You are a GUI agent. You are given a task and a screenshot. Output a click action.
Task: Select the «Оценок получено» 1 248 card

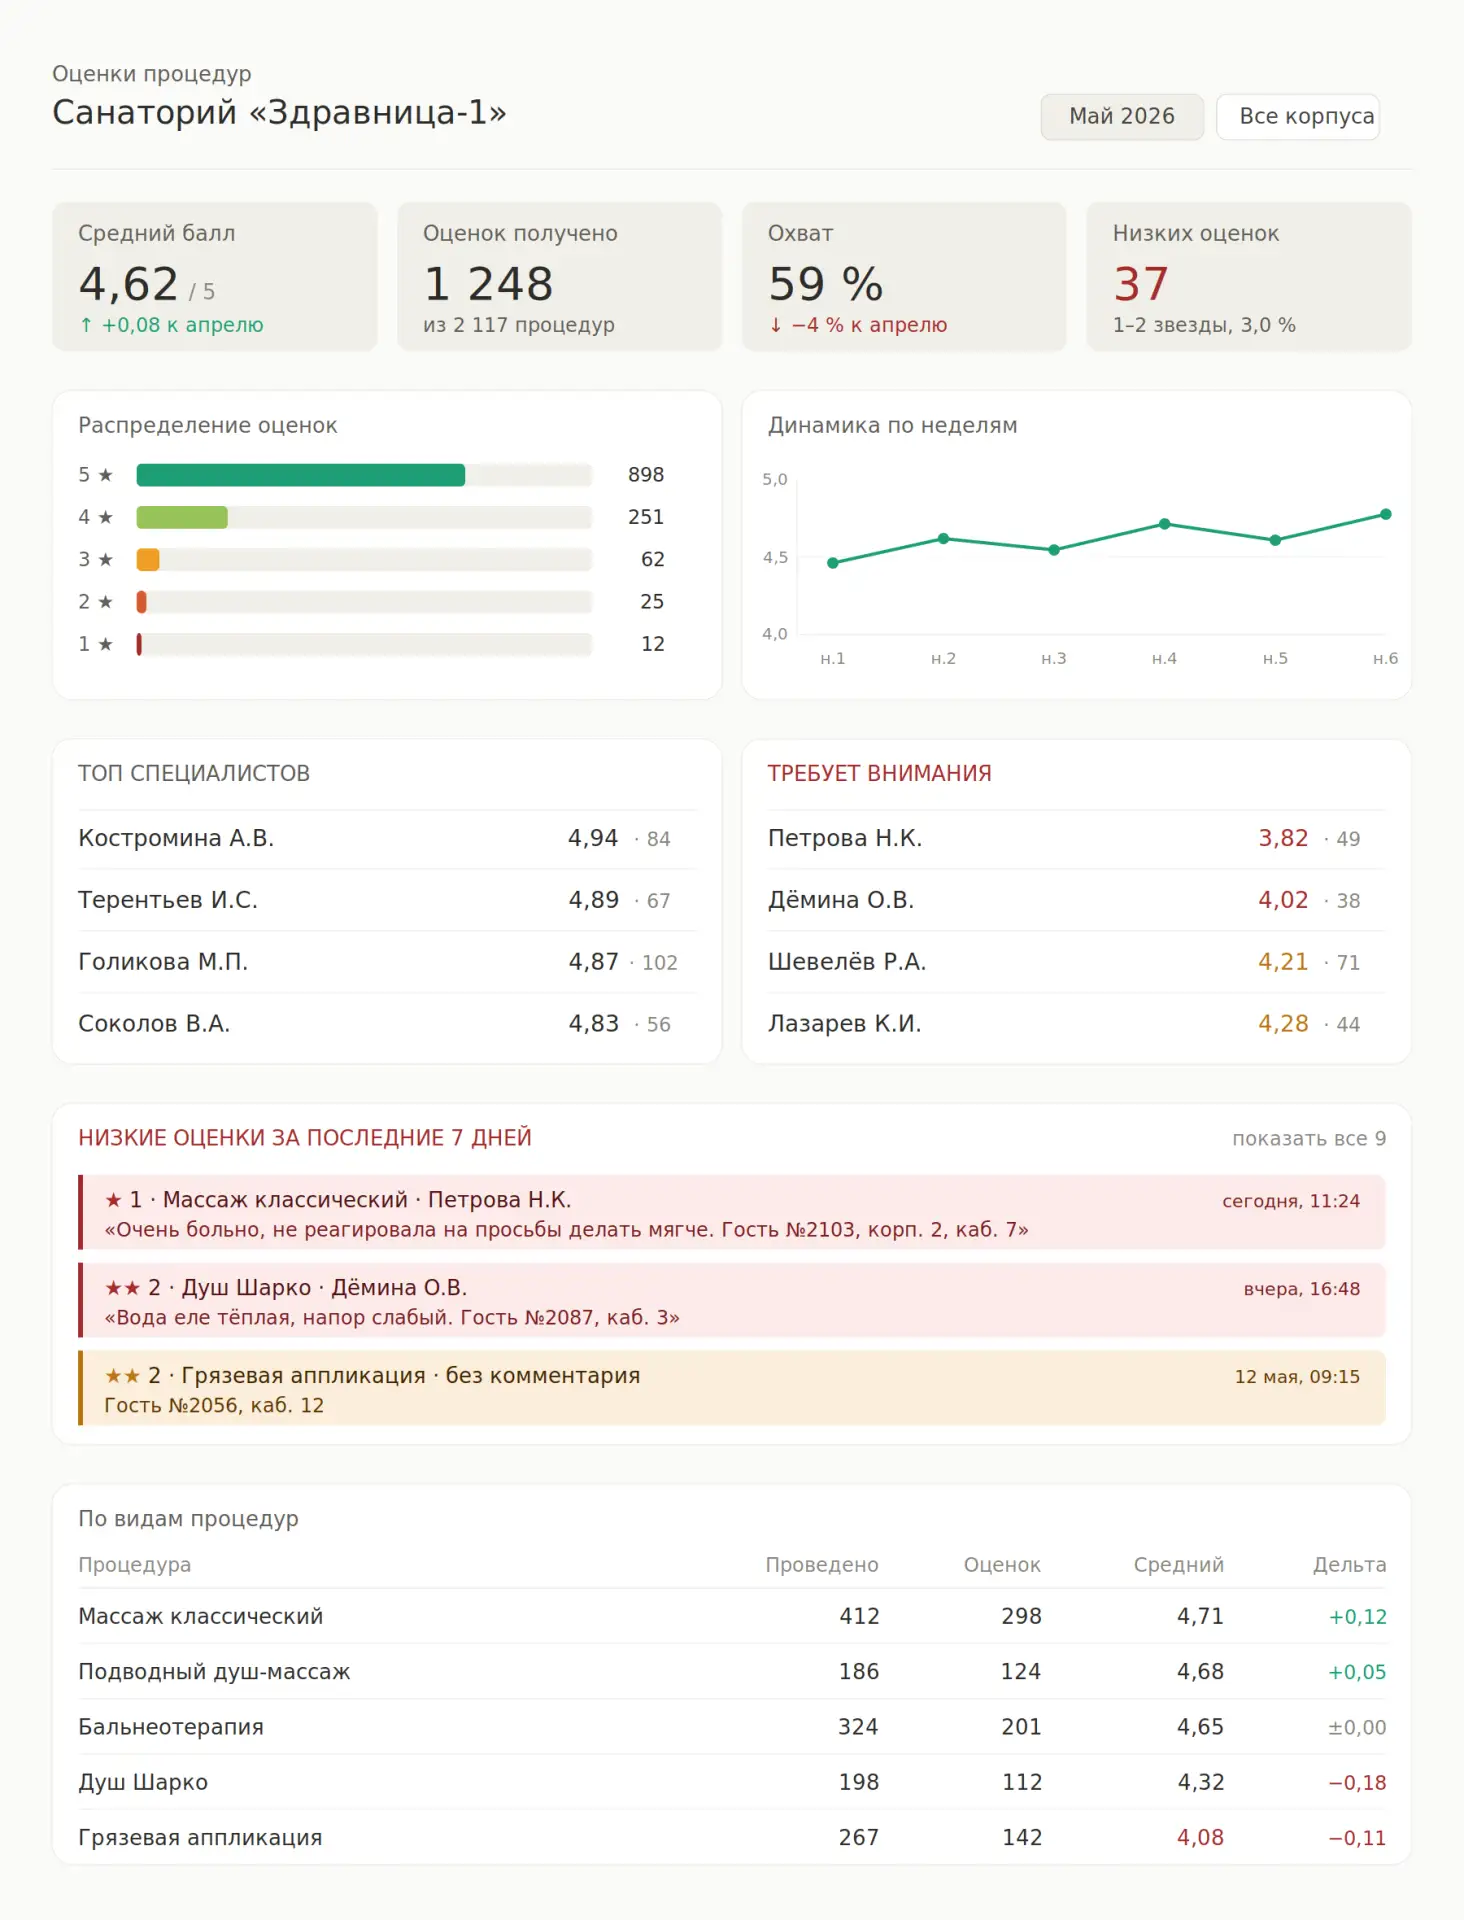pyautogui.click(x=560, y=277)
